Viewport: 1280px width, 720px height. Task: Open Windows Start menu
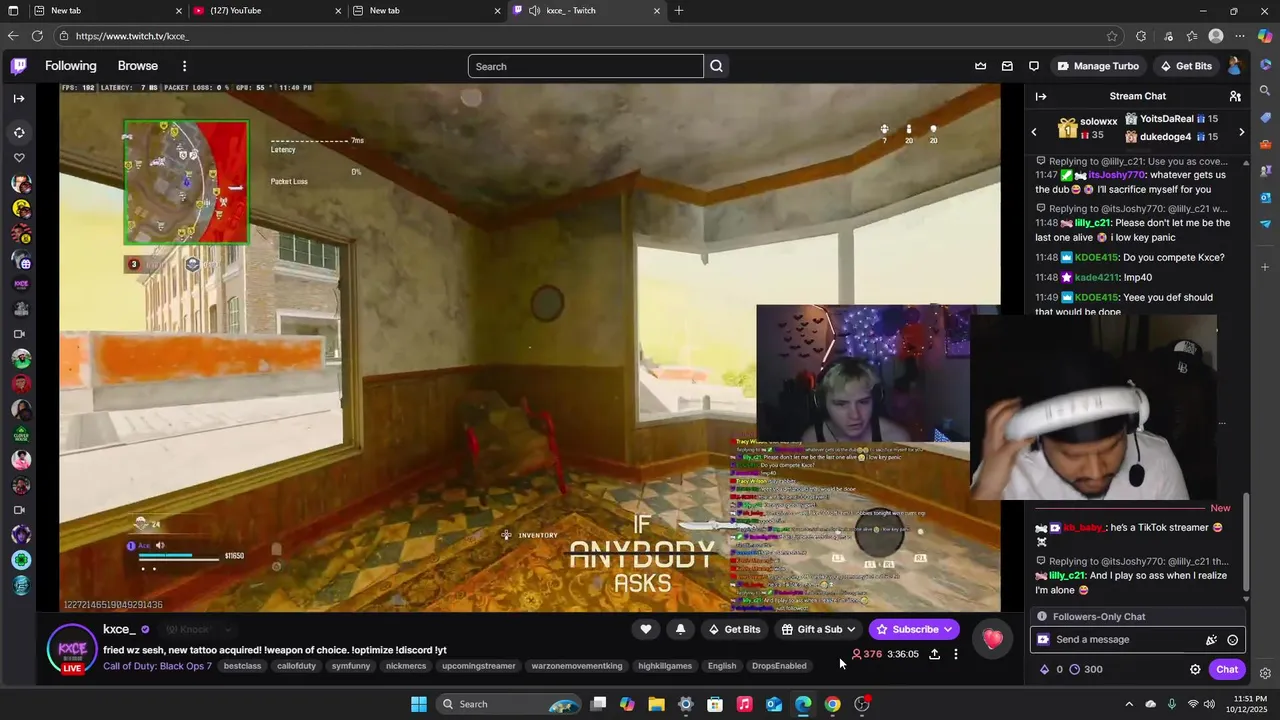click(x=419, y=704)
